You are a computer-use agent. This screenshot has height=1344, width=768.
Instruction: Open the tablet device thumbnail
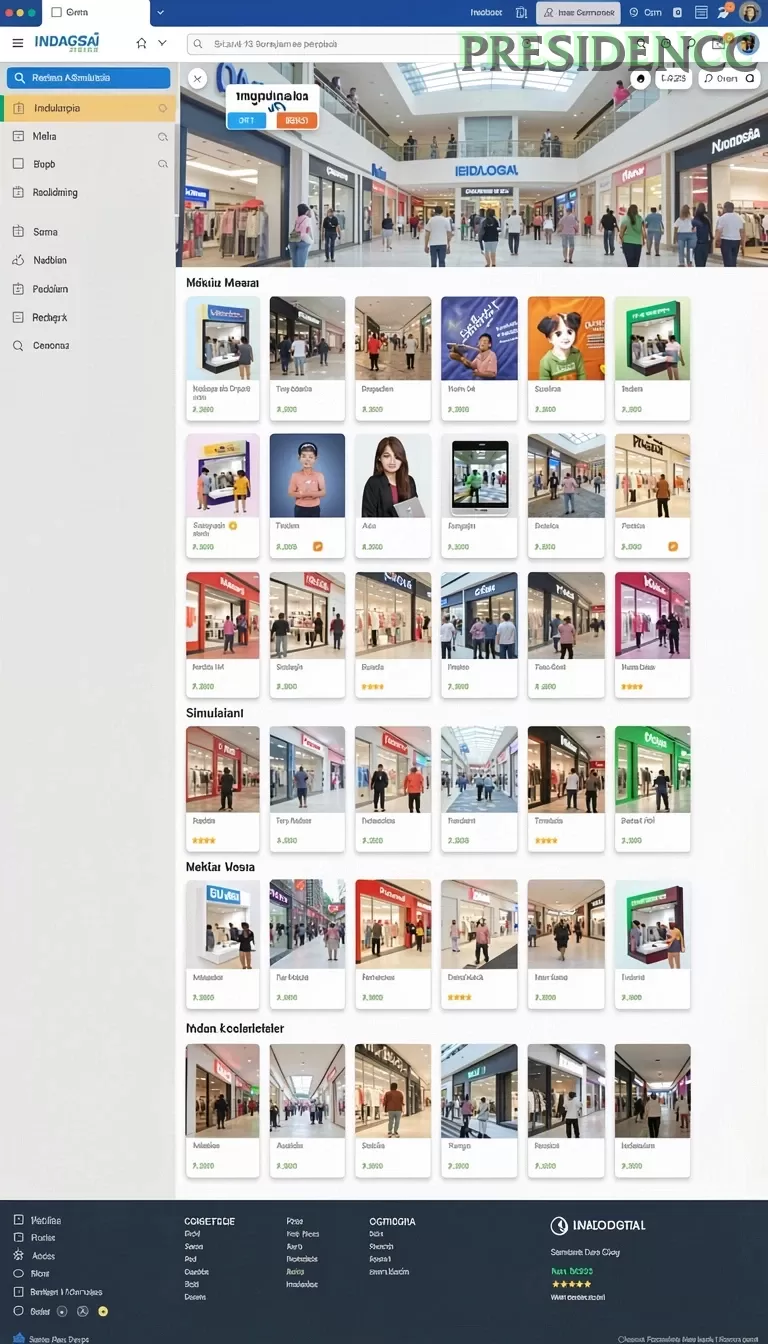[479, 475]
